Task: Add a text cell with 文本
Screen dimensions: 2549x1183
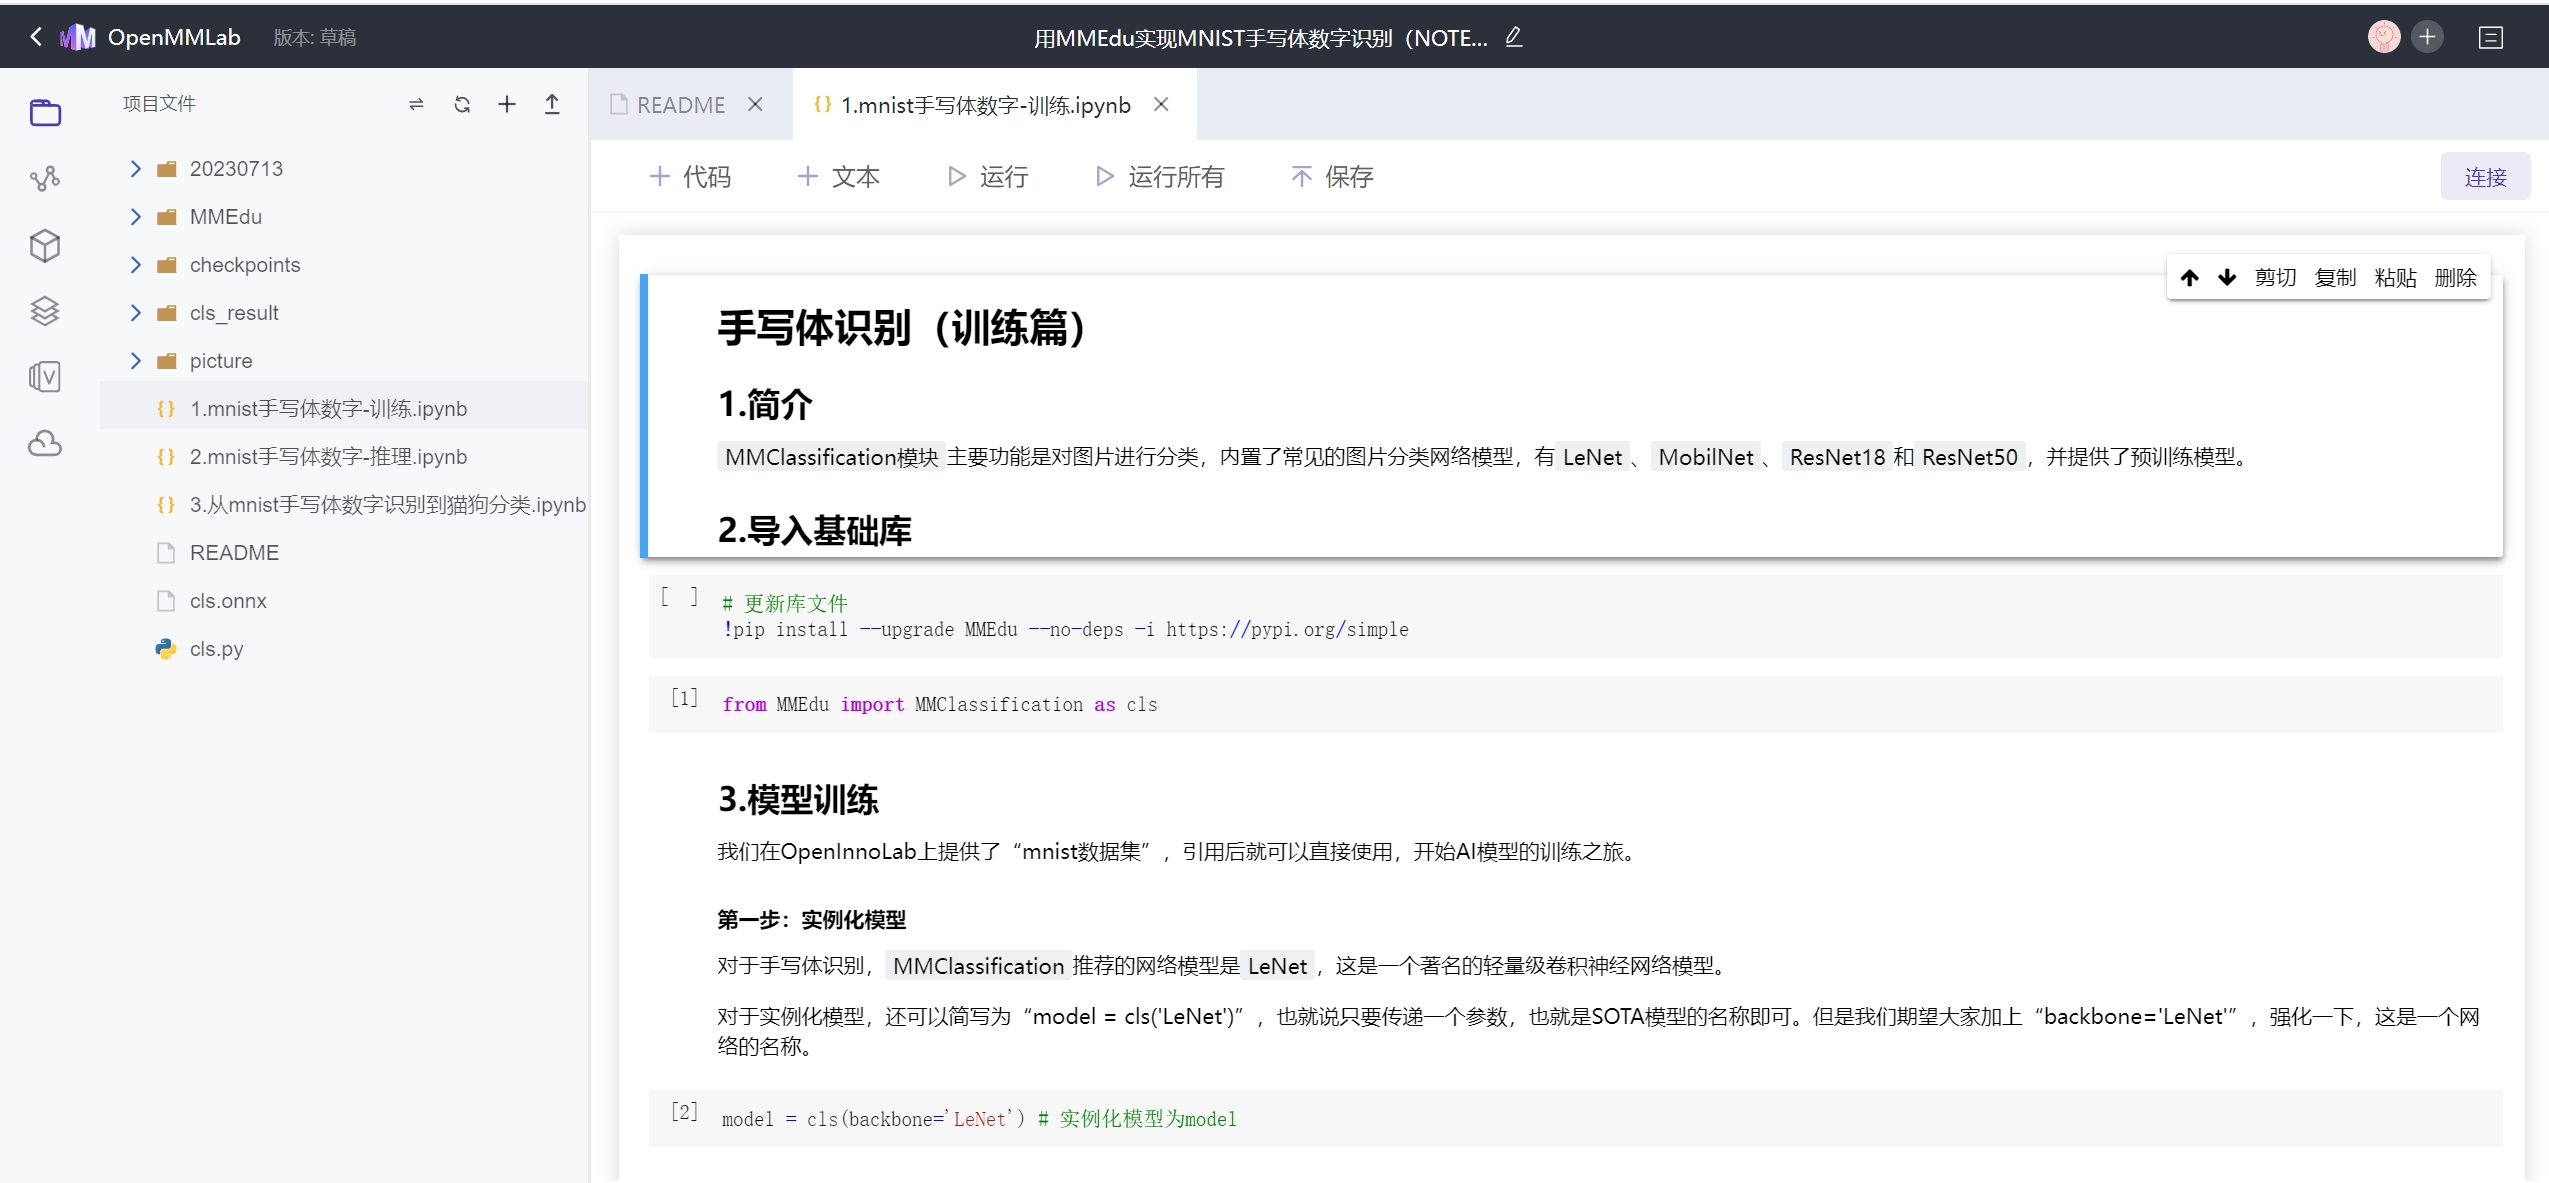Action: pyautogui.click(x=839, y=177)
